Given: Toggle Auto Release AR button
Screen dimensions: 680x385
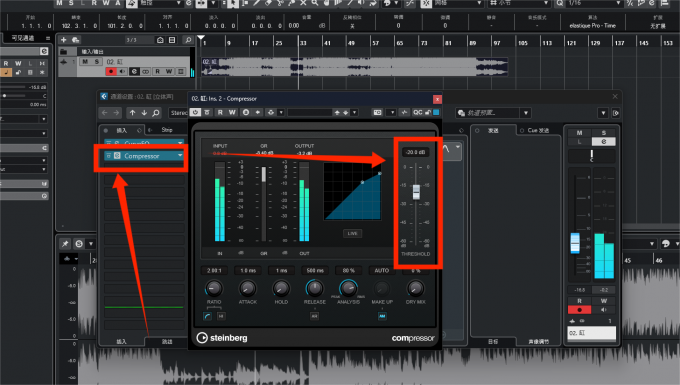Looking at the screenshot, I should pos(314,316).
